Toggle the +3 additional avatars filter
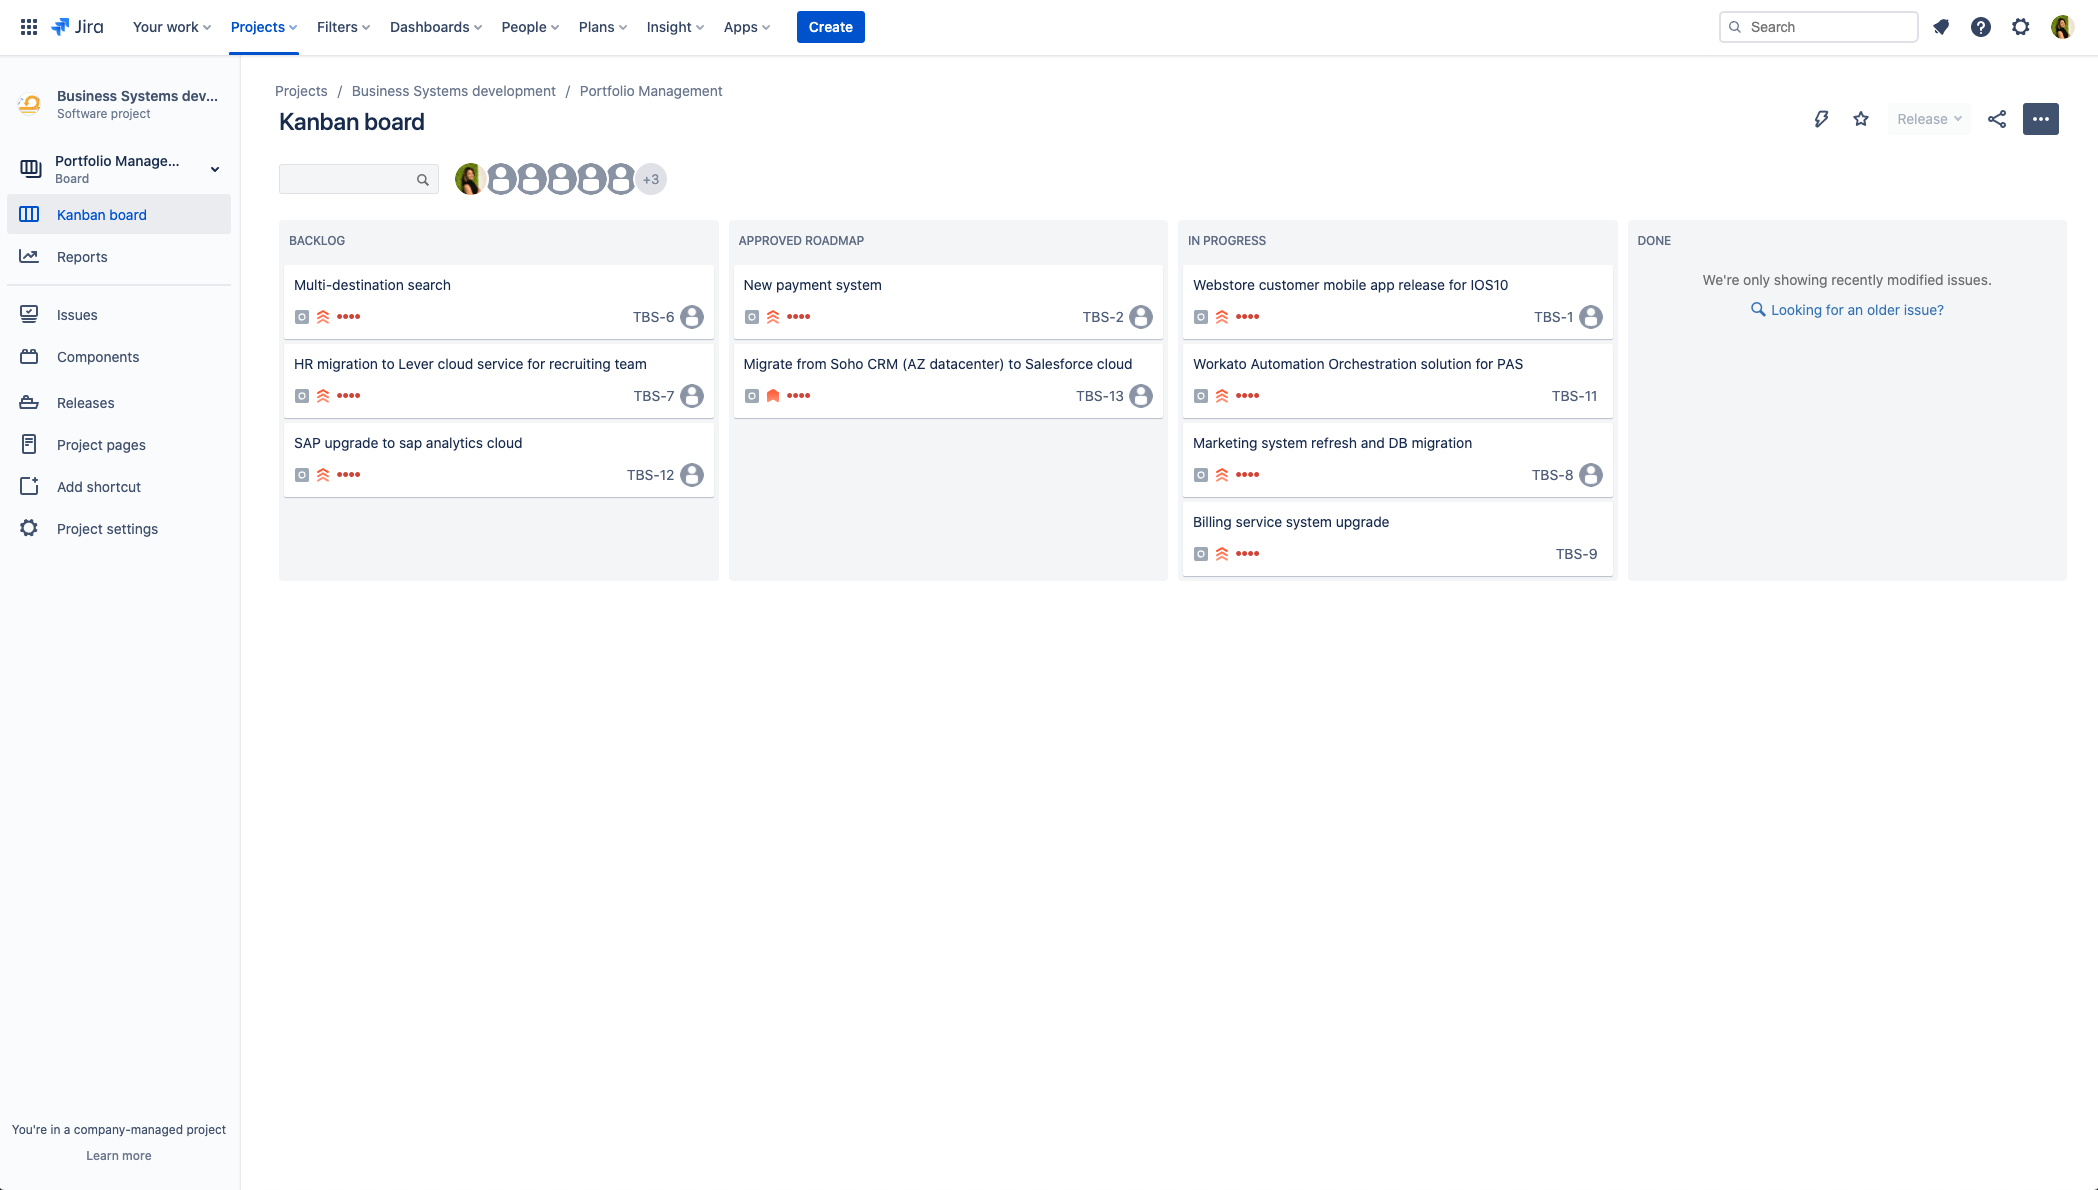This screenshot has height=1190, width=2098. tap(651, 179)
